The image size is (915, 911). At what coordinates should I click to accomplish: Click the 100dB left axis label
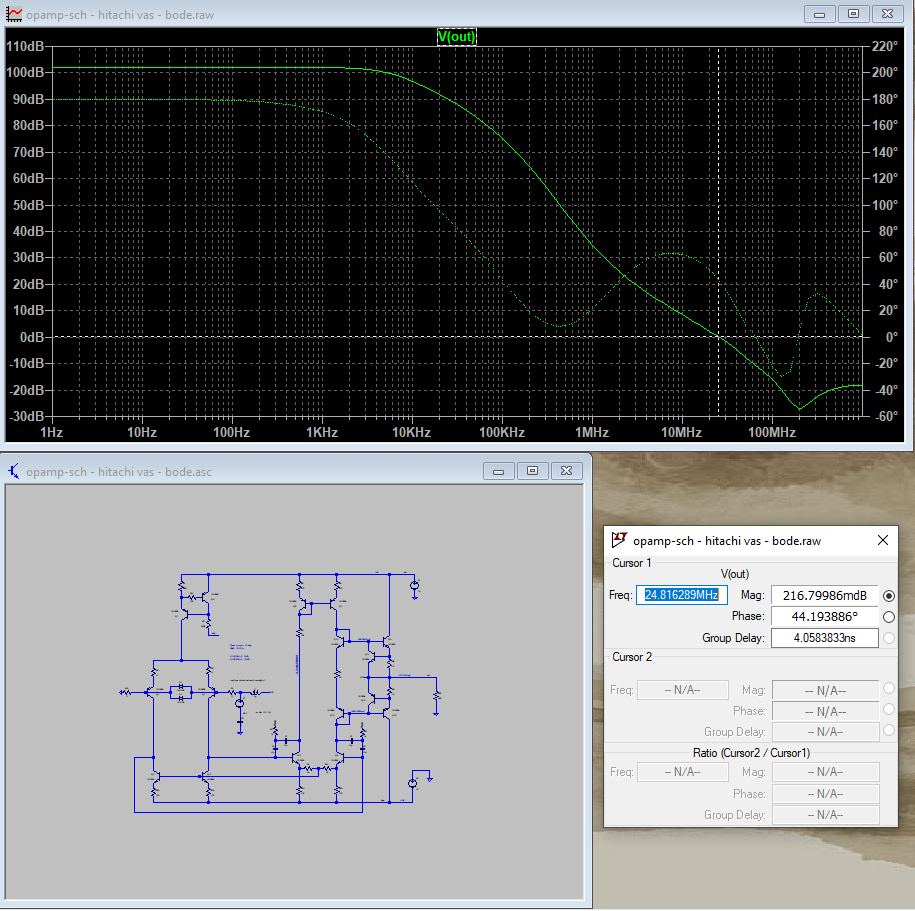(25, 72)
